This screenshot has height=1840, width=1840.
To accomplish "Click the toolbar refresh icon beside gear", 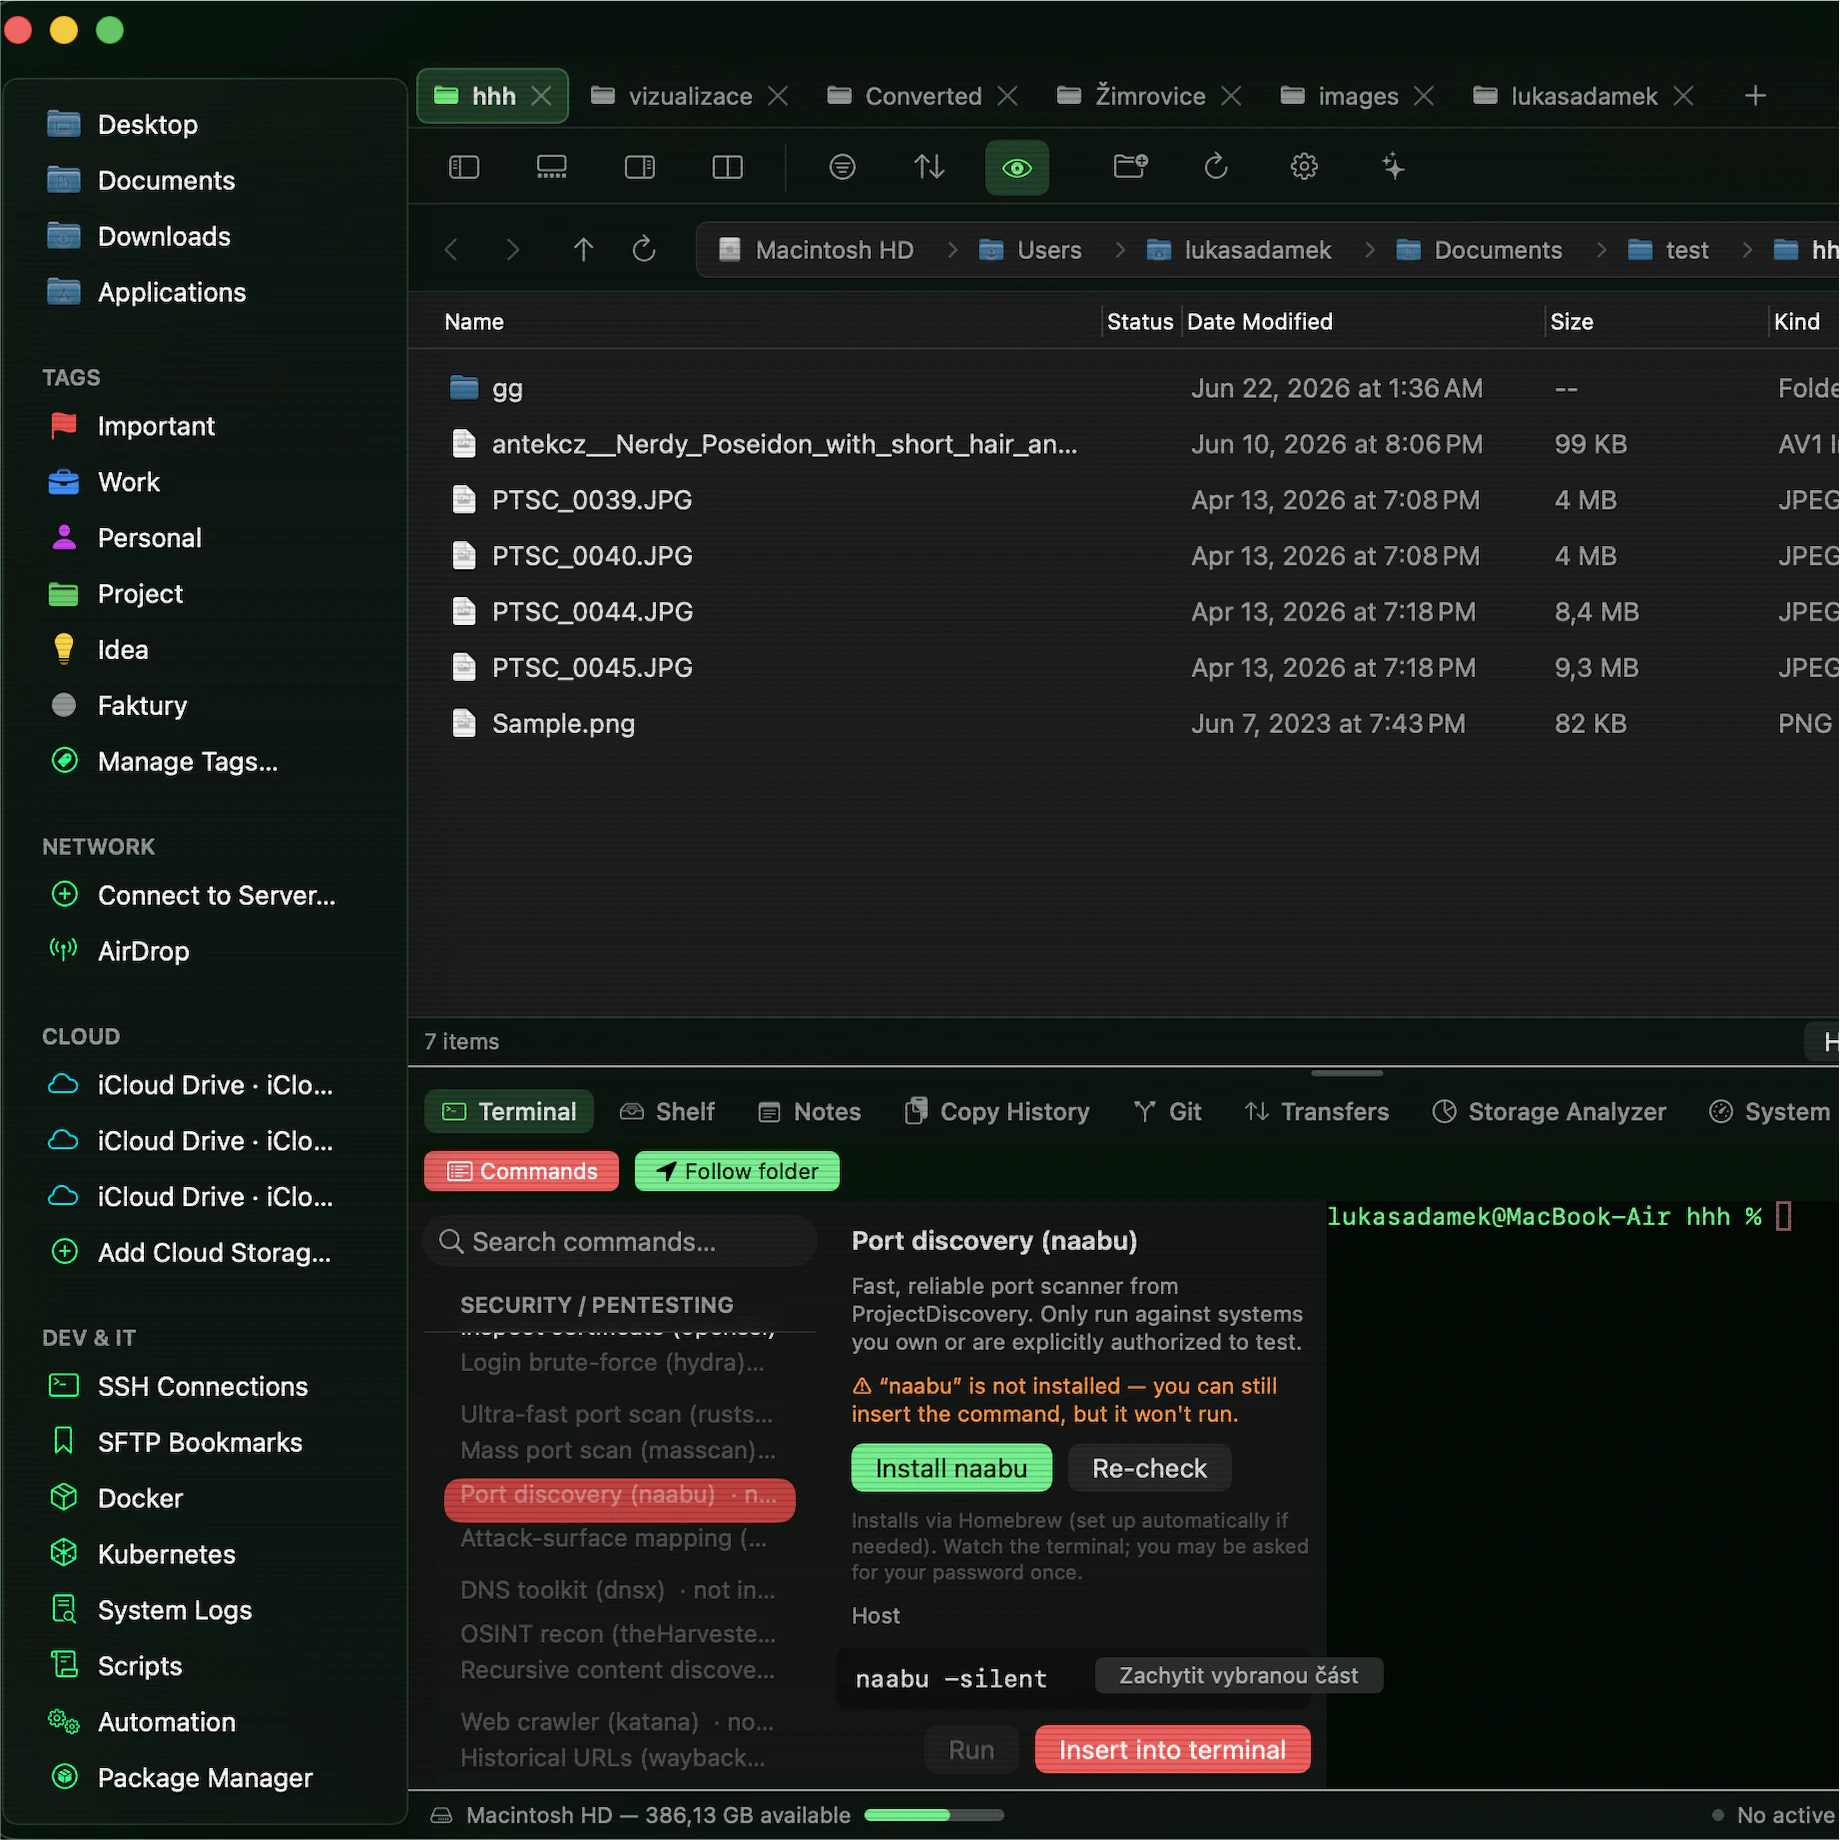I will click(x=1216, y=167).
